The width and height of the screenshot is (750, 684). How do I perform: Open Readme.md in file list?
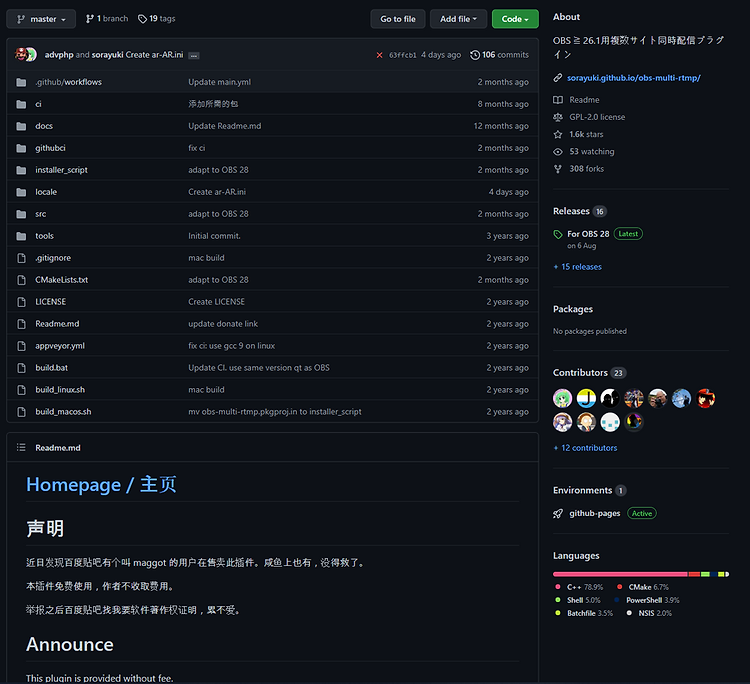(x=57, y=324)
